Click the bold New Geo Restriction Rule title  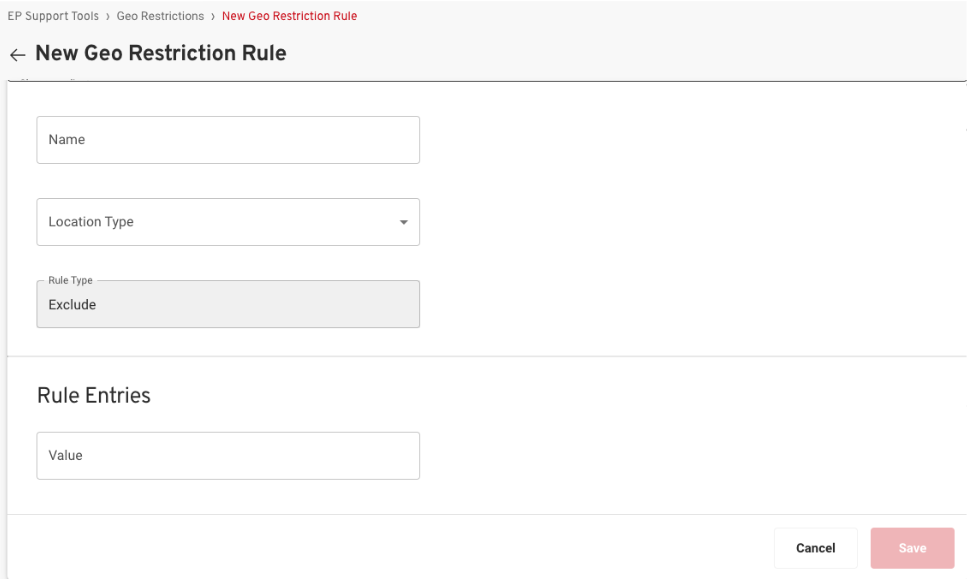161,54
